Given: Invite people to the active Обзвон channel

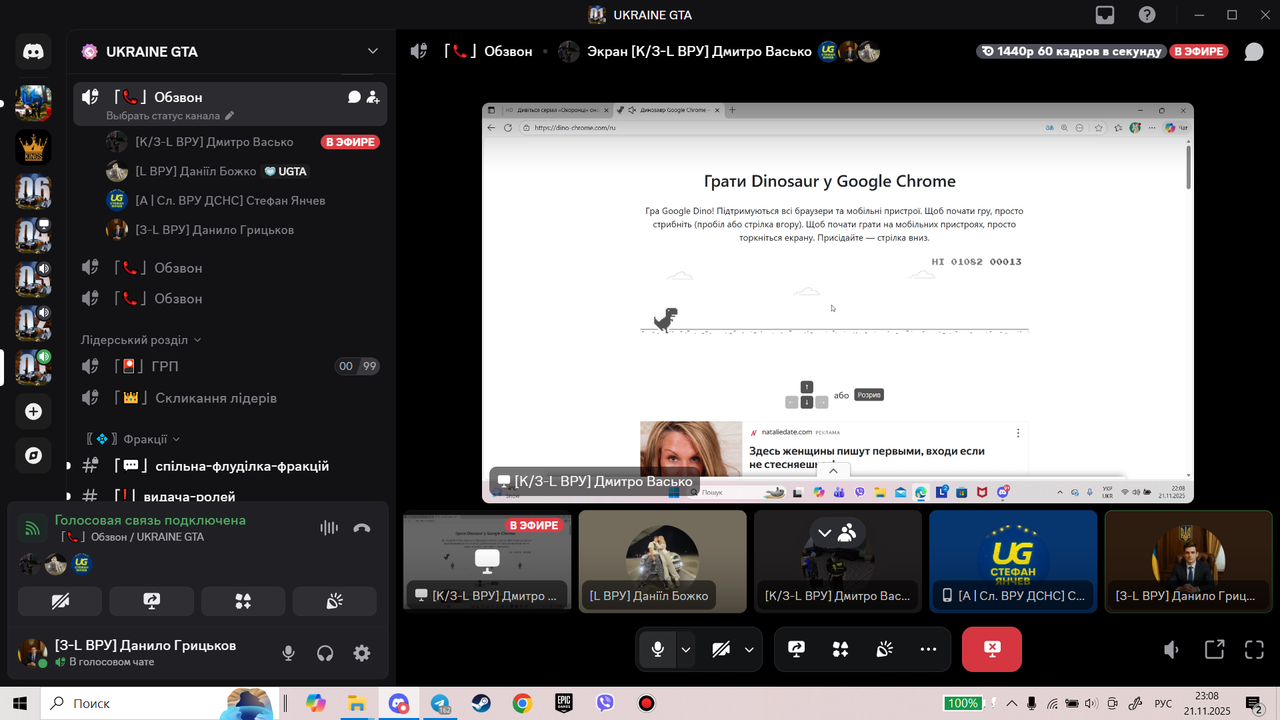Looking at the screenshot, I should [x=373, y=97].
